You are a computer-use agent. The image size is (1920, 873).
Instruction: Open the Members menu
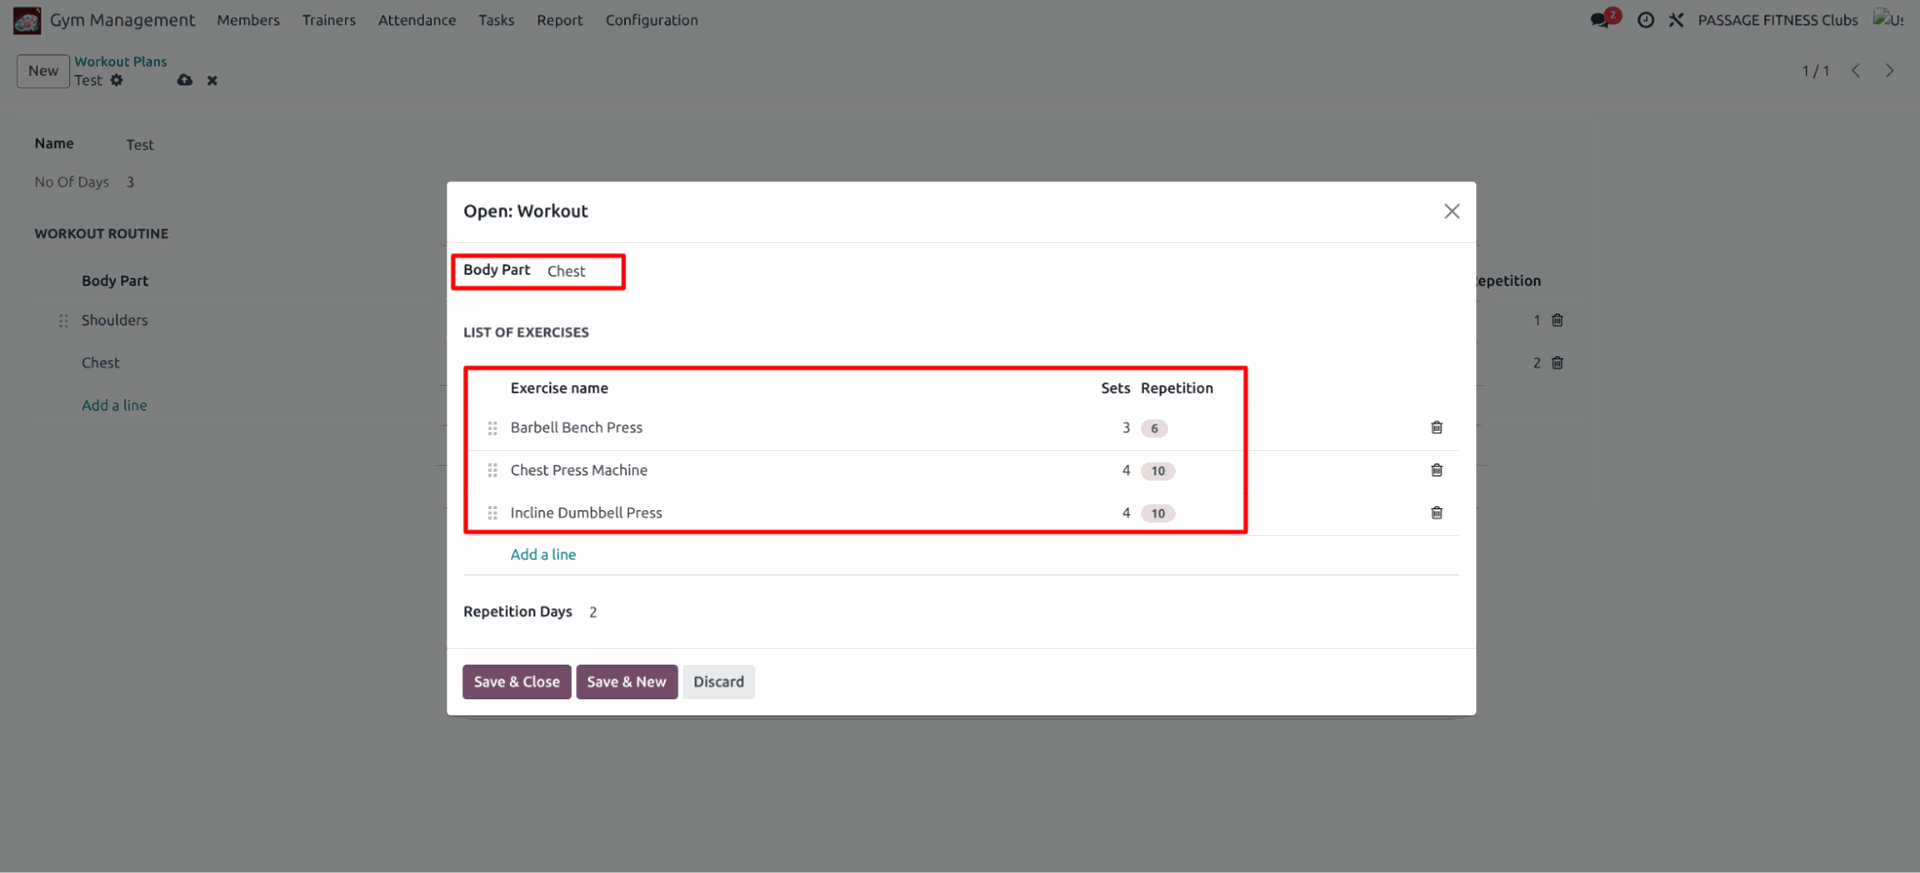pos(248,20)
